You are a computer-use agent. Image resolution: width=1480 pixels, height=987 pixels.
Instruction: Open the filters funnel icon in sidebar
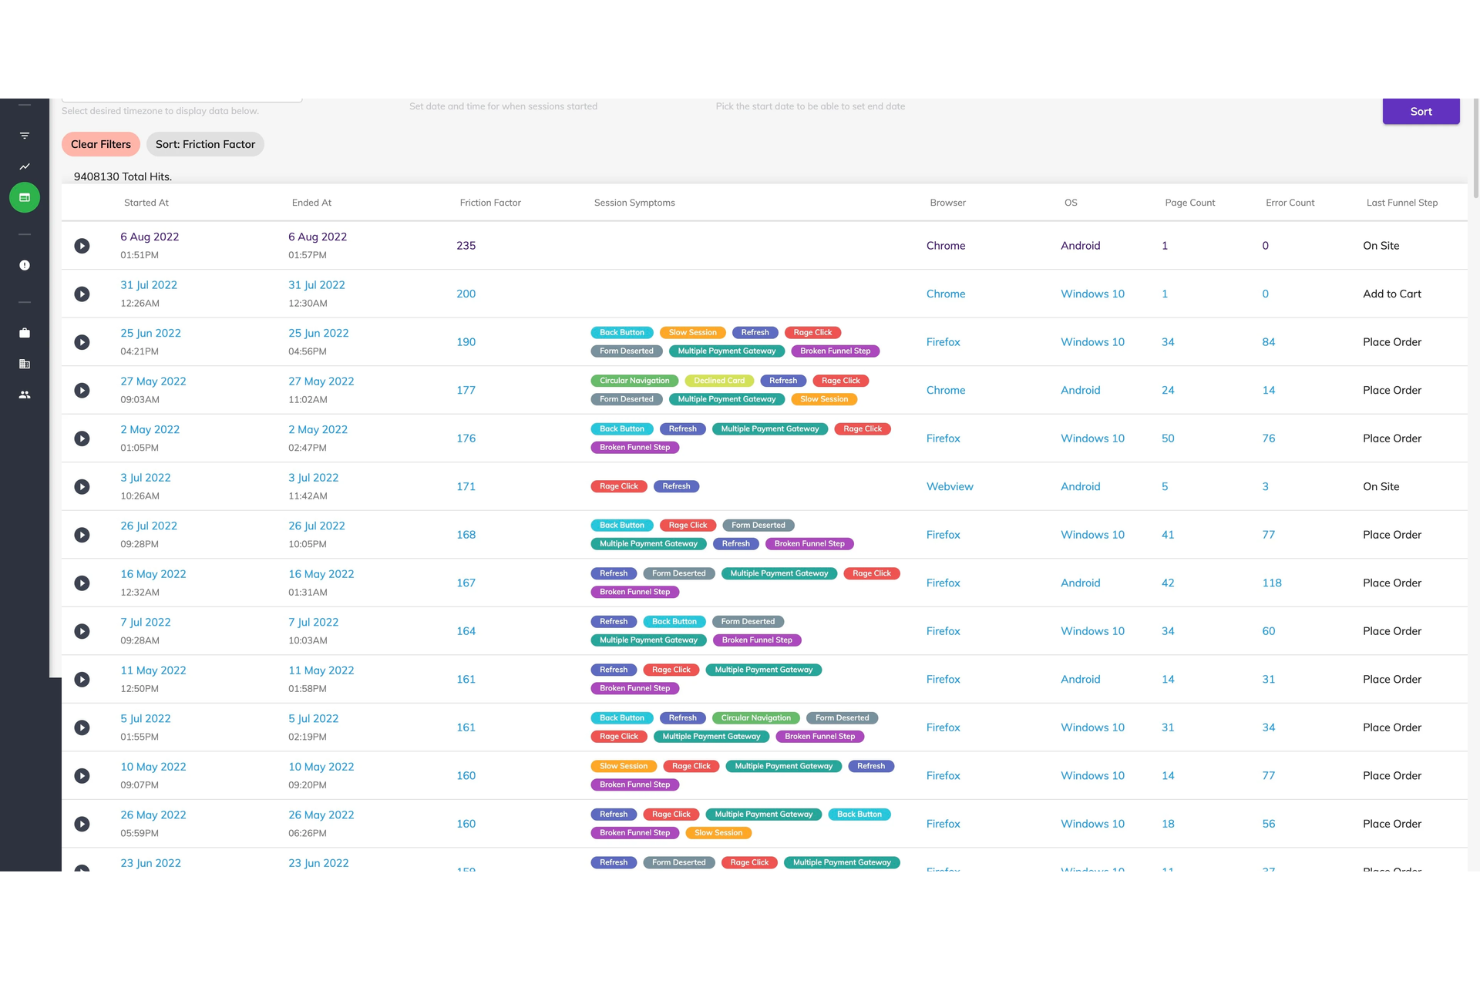pos(24,135)
